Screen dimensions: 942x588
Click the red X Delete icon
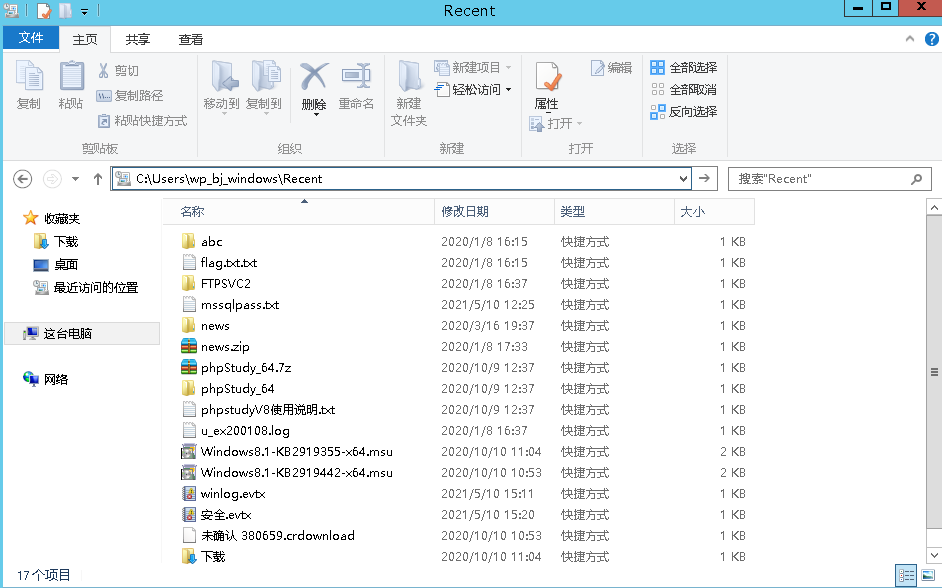click(x=314, y=77)
